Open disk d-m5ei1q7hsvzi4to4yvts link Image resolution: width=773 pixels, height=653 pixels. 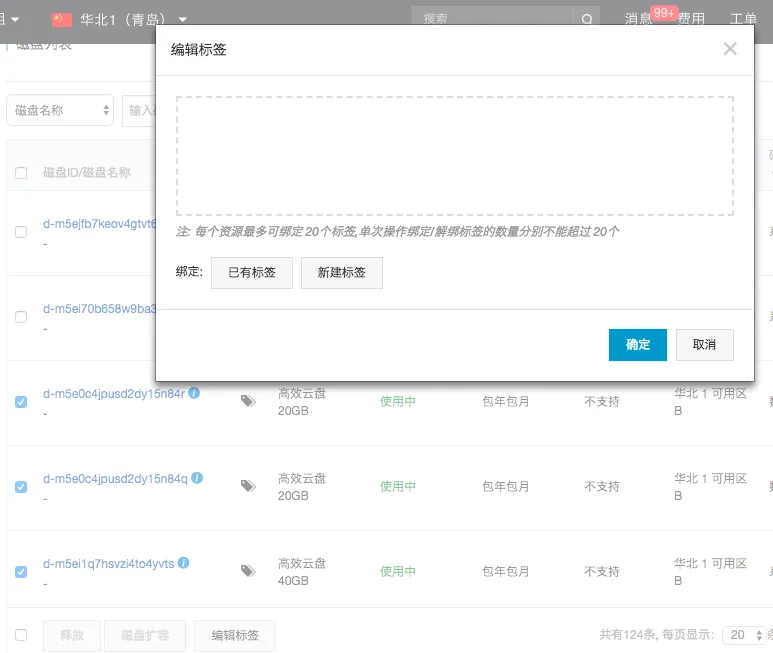[108, 564]
